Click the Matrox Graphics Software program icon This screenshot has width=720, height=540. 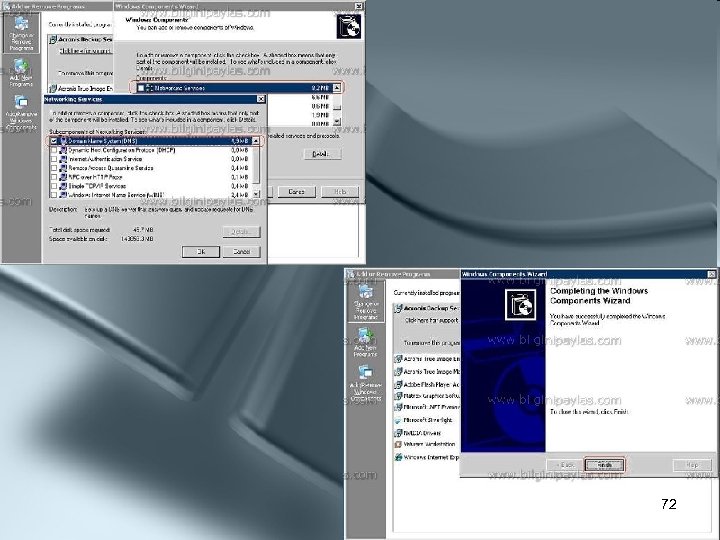click(x=398, y=396)
